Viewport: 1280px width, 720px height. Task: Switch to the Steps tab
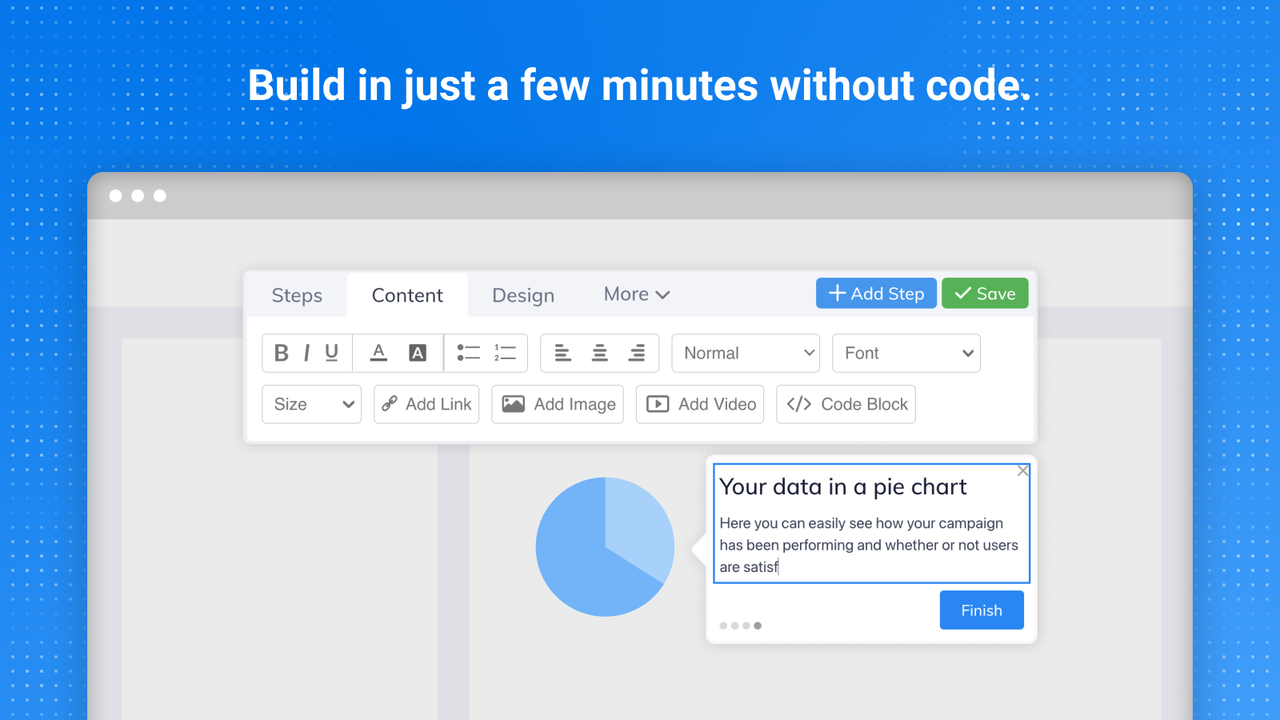click(297, 295)
